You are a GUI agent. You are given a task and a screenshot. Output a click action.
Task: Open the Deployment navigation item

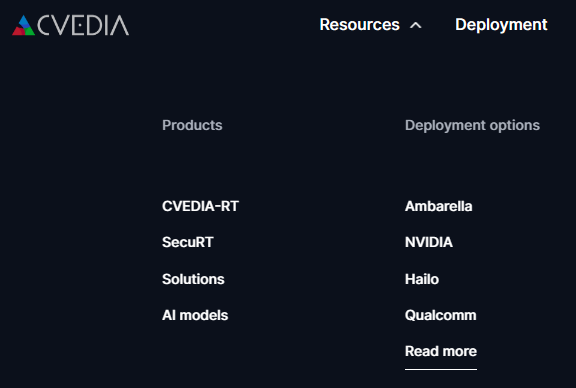[501, 25]
